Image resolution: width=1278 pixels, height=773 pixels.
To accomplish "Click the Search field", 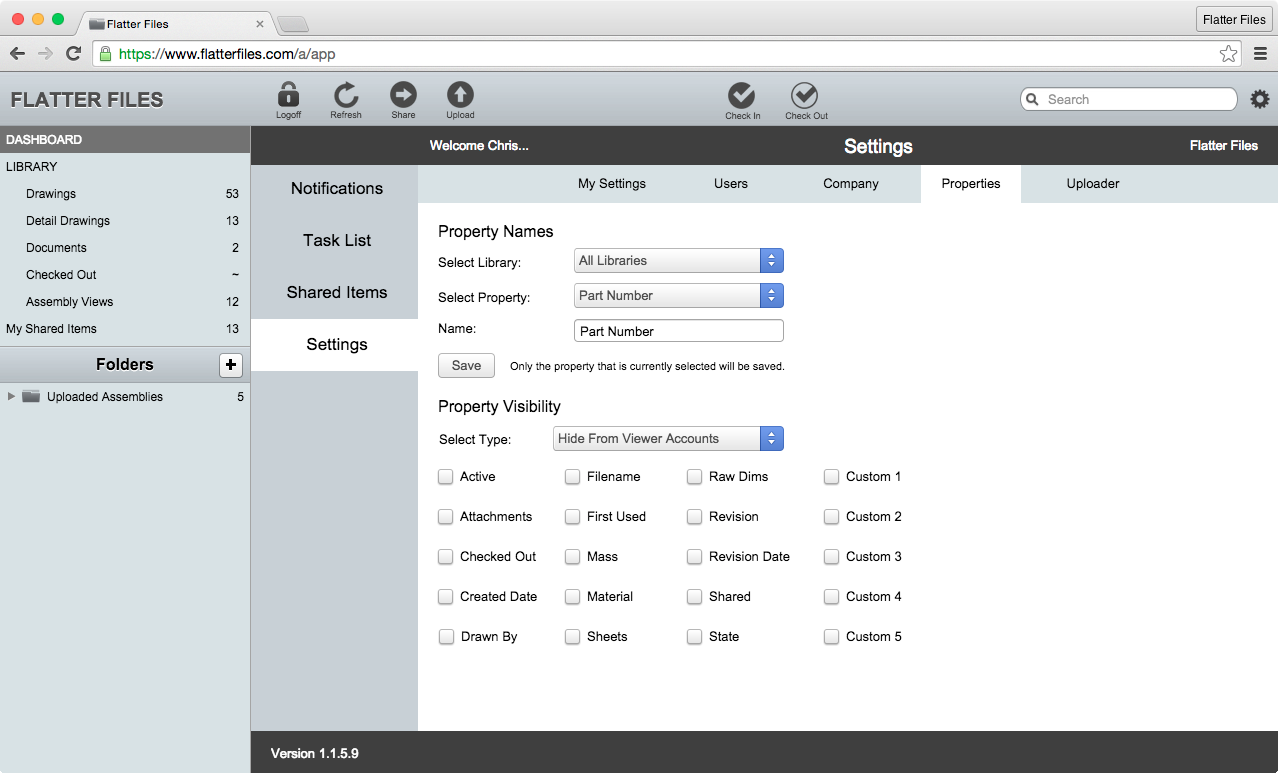I will (x=1129, y=99).
